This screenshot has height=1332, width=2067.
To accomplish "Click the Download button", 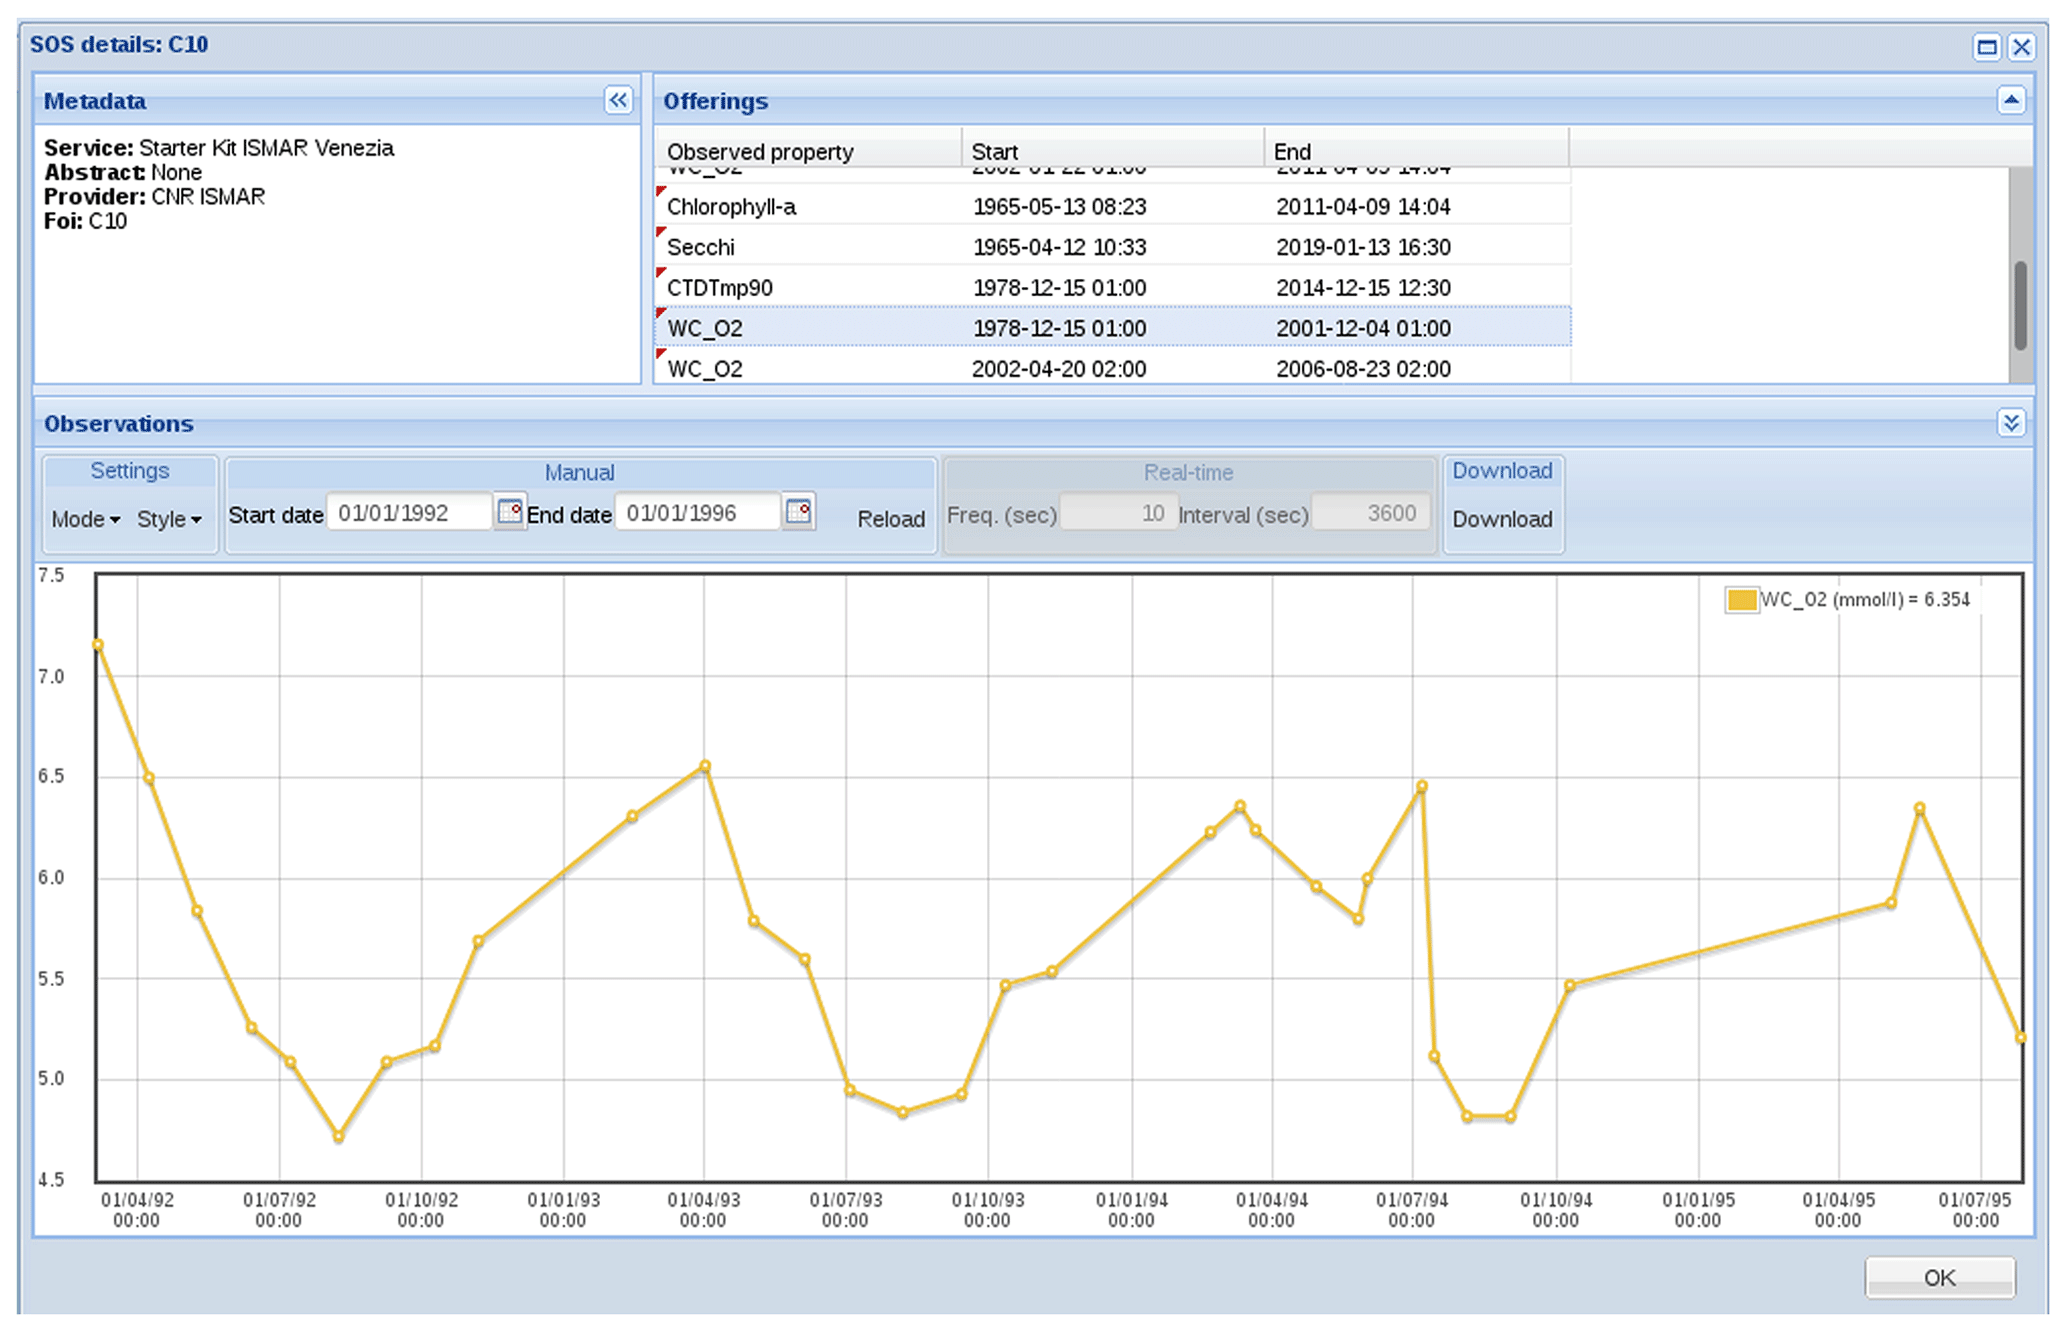I will (x=1502, y=519).
